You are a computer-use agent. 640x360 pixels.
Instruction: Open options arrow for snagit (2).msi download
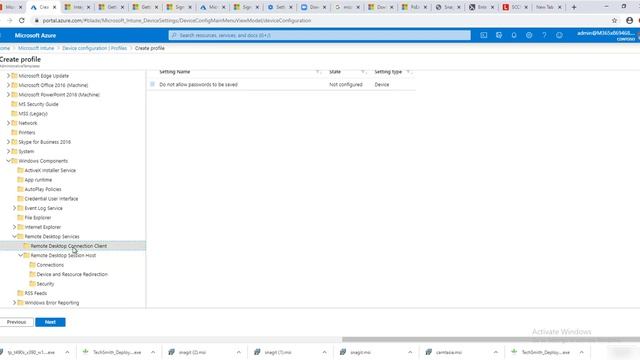click(239, 352)
